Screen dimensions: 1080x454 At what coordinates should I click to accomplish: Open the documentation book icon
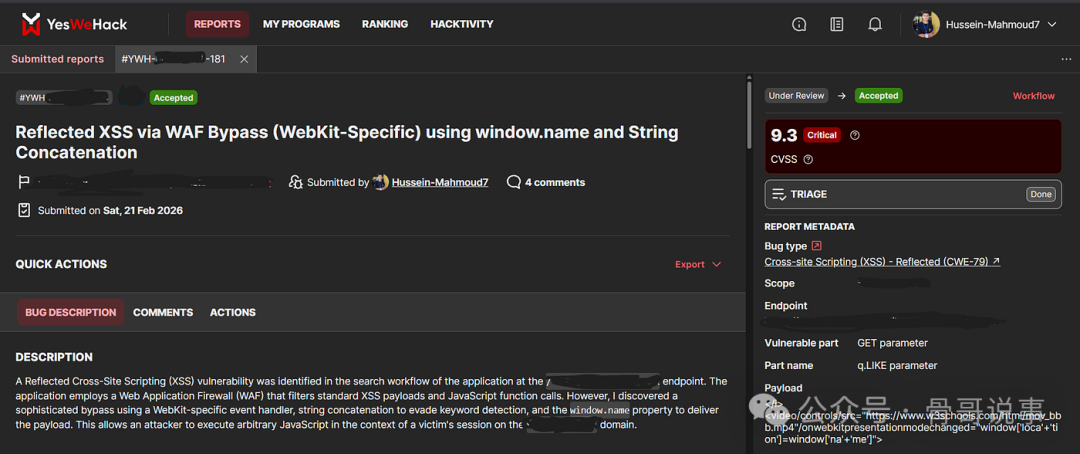tap(837, 24)
